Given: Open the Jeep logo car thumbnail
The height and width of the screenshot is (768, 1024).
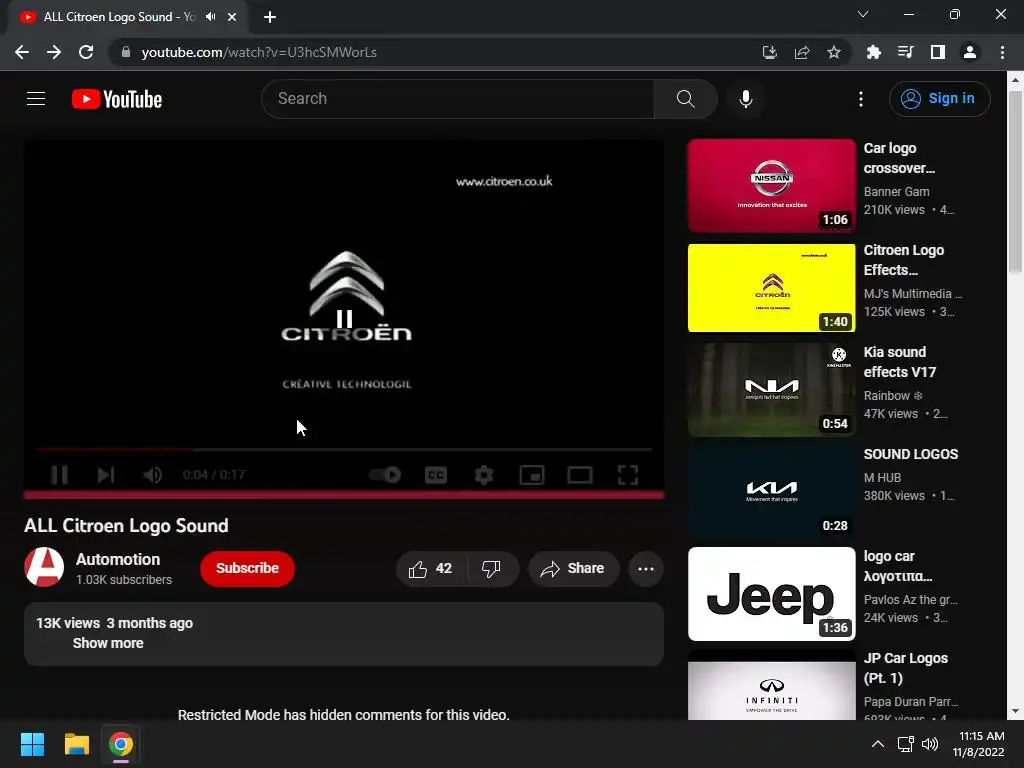Looking at the screenshot, I should [771, 594].
